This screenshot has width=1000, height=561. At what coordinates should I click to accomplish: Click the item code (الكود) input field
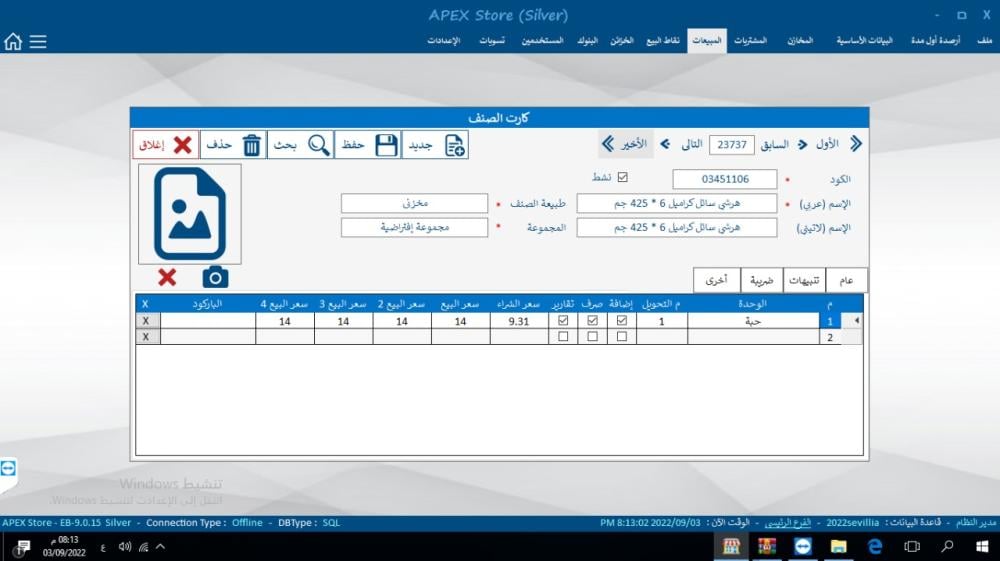point(724,179)
